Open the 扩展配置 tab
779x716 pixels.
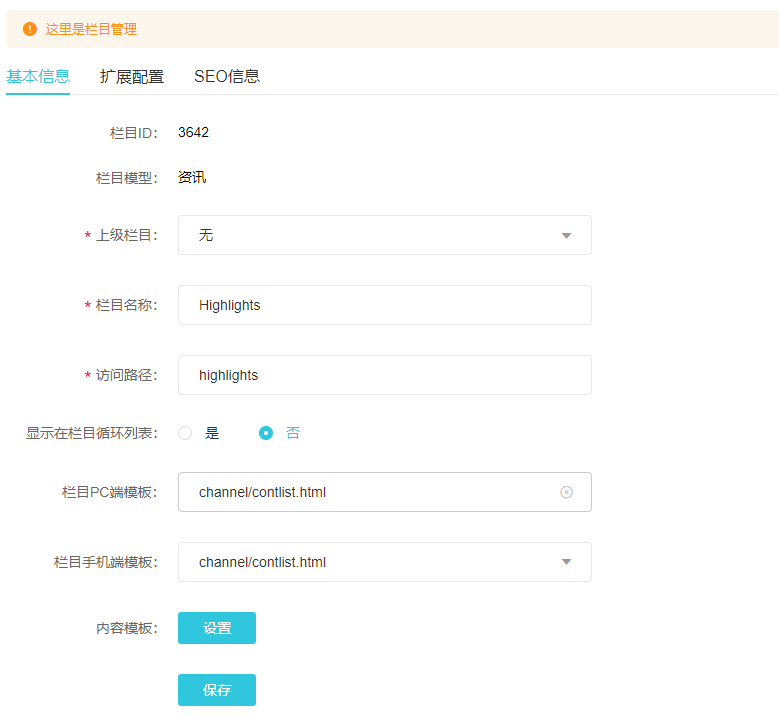coord(132,77)
